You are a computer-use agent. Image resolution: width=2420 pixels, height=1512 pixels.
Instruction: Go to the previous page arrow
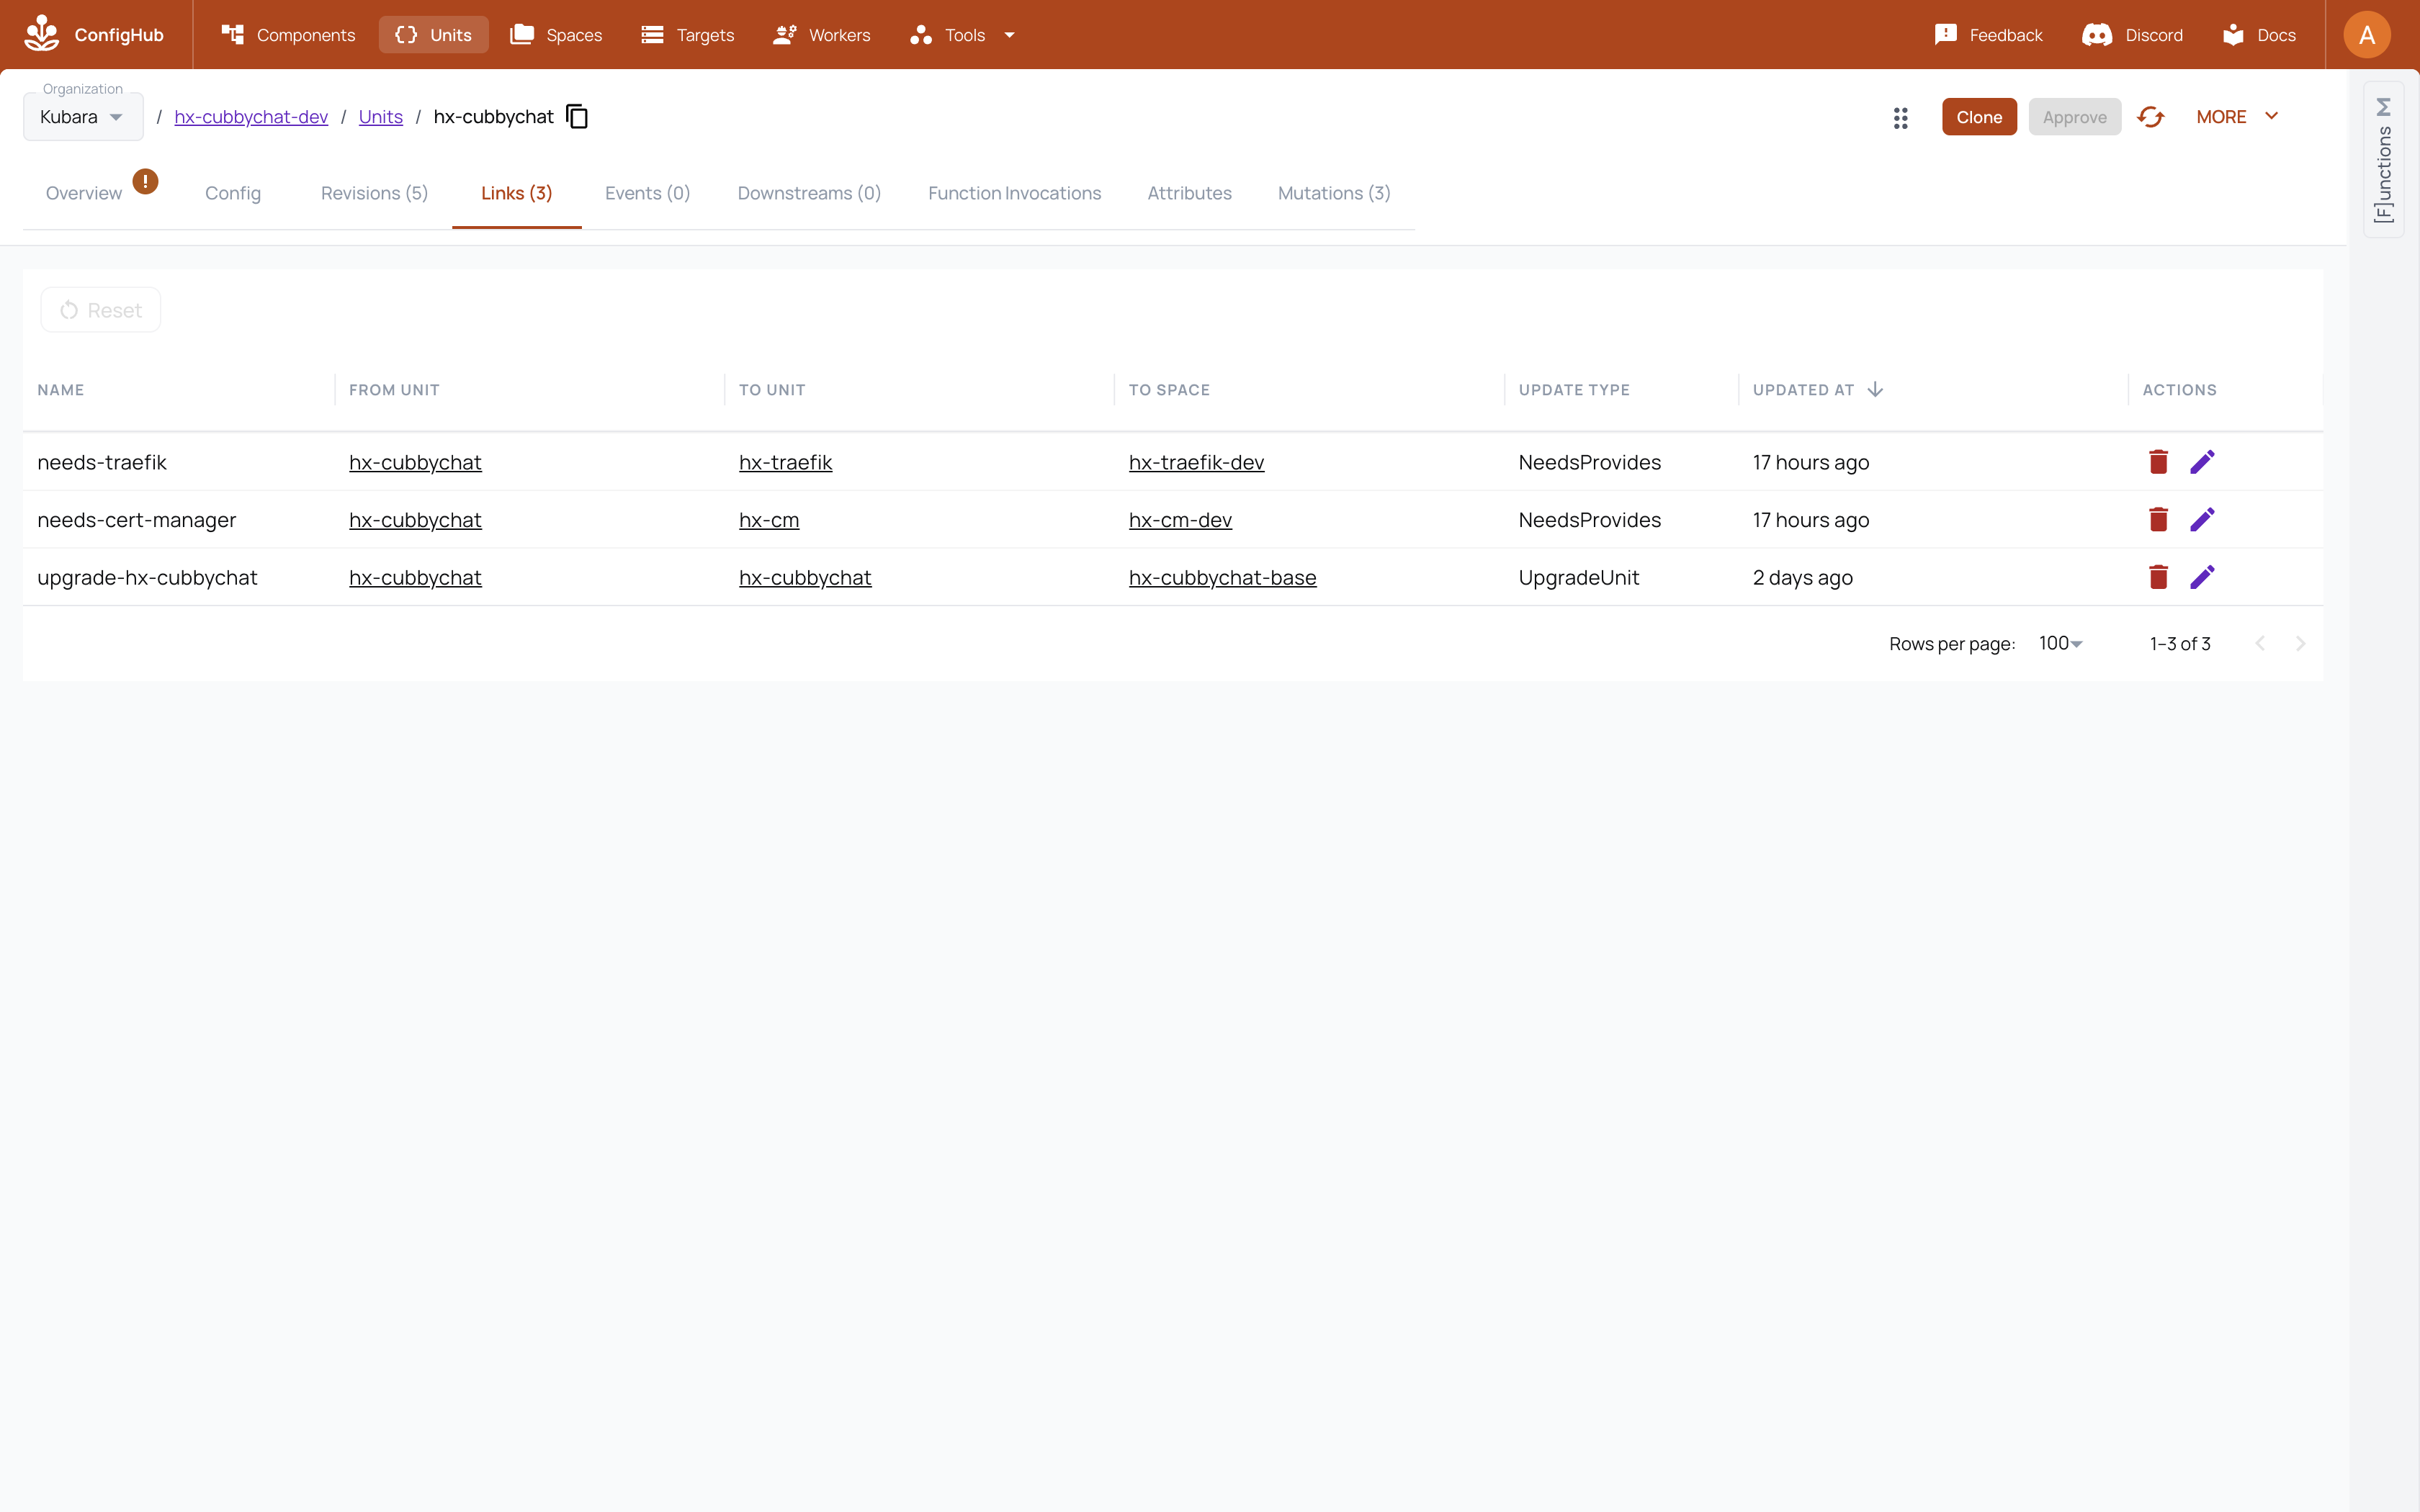tap(2260, 644)
